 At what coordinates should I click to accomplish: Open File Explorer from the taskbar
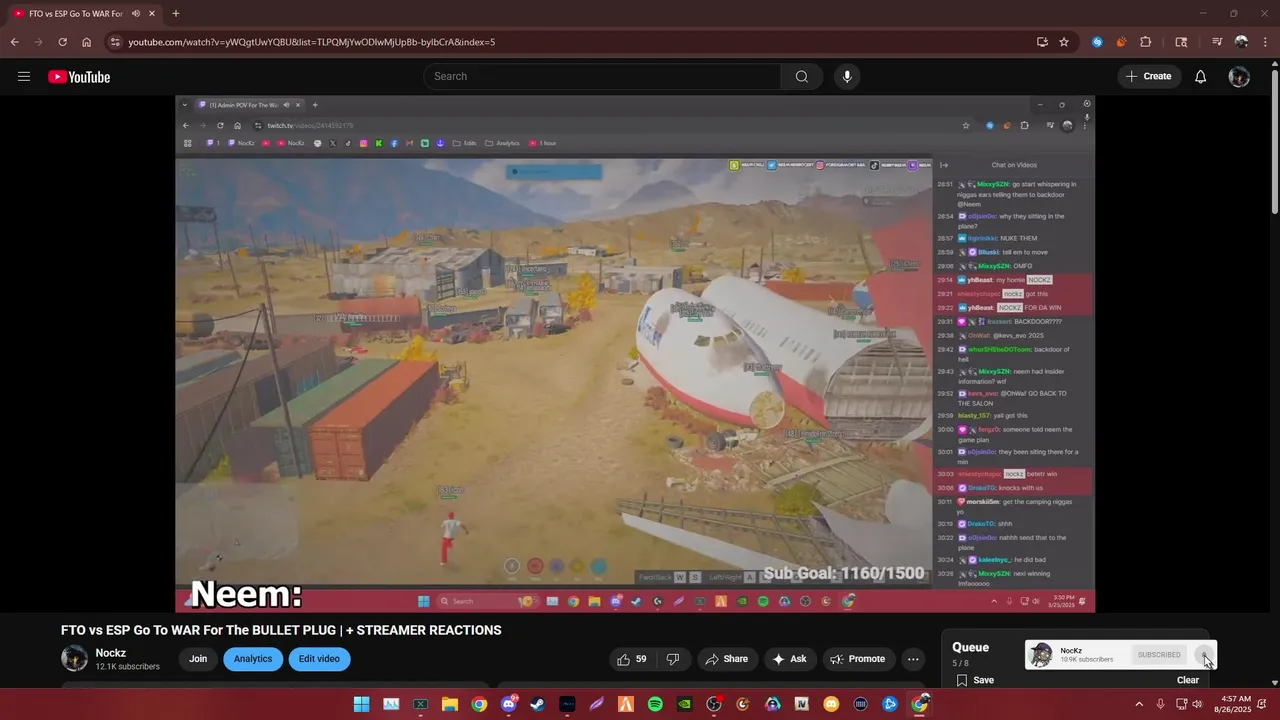450,704
